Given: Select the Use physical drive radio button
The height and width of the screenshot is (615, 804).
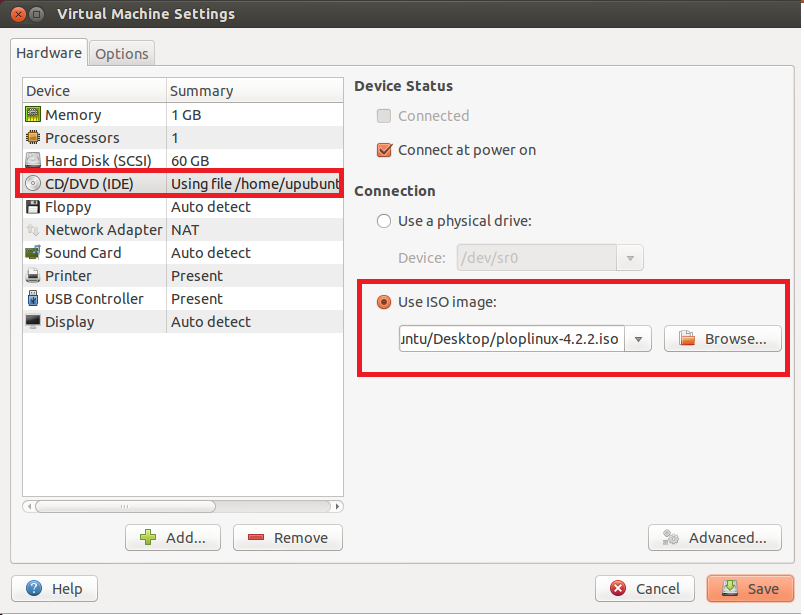Looking at the screenshot, I should [x=384, y=221].
